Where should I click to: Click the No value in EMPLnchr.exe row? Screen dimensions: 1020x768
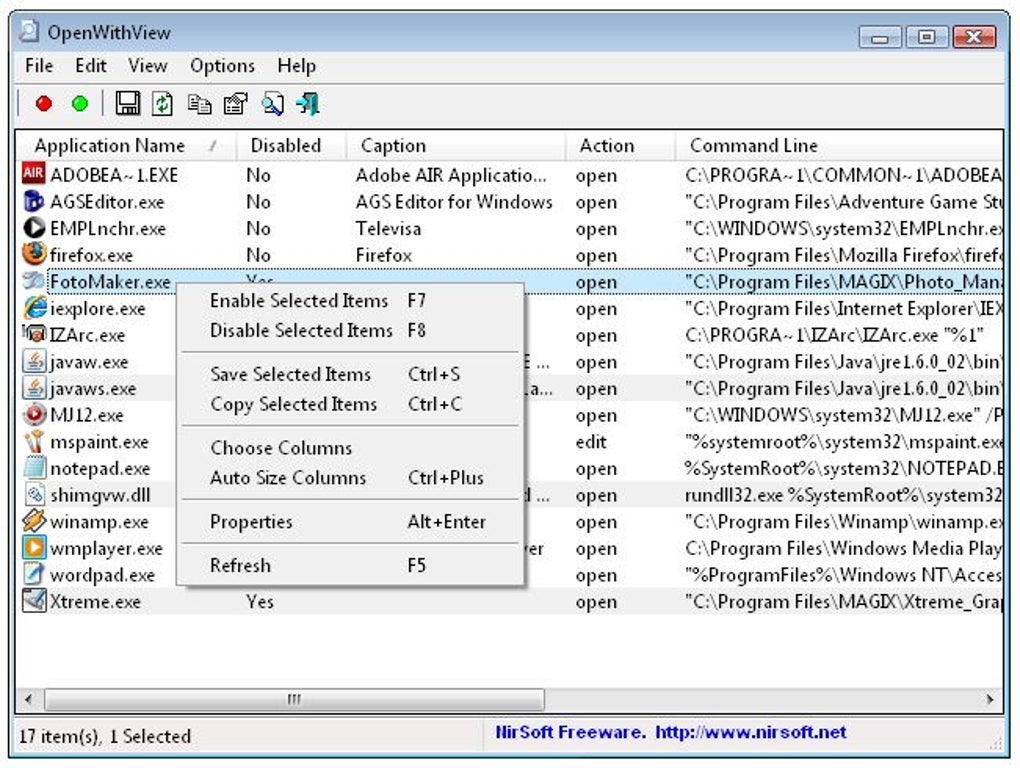coord(258,228)
